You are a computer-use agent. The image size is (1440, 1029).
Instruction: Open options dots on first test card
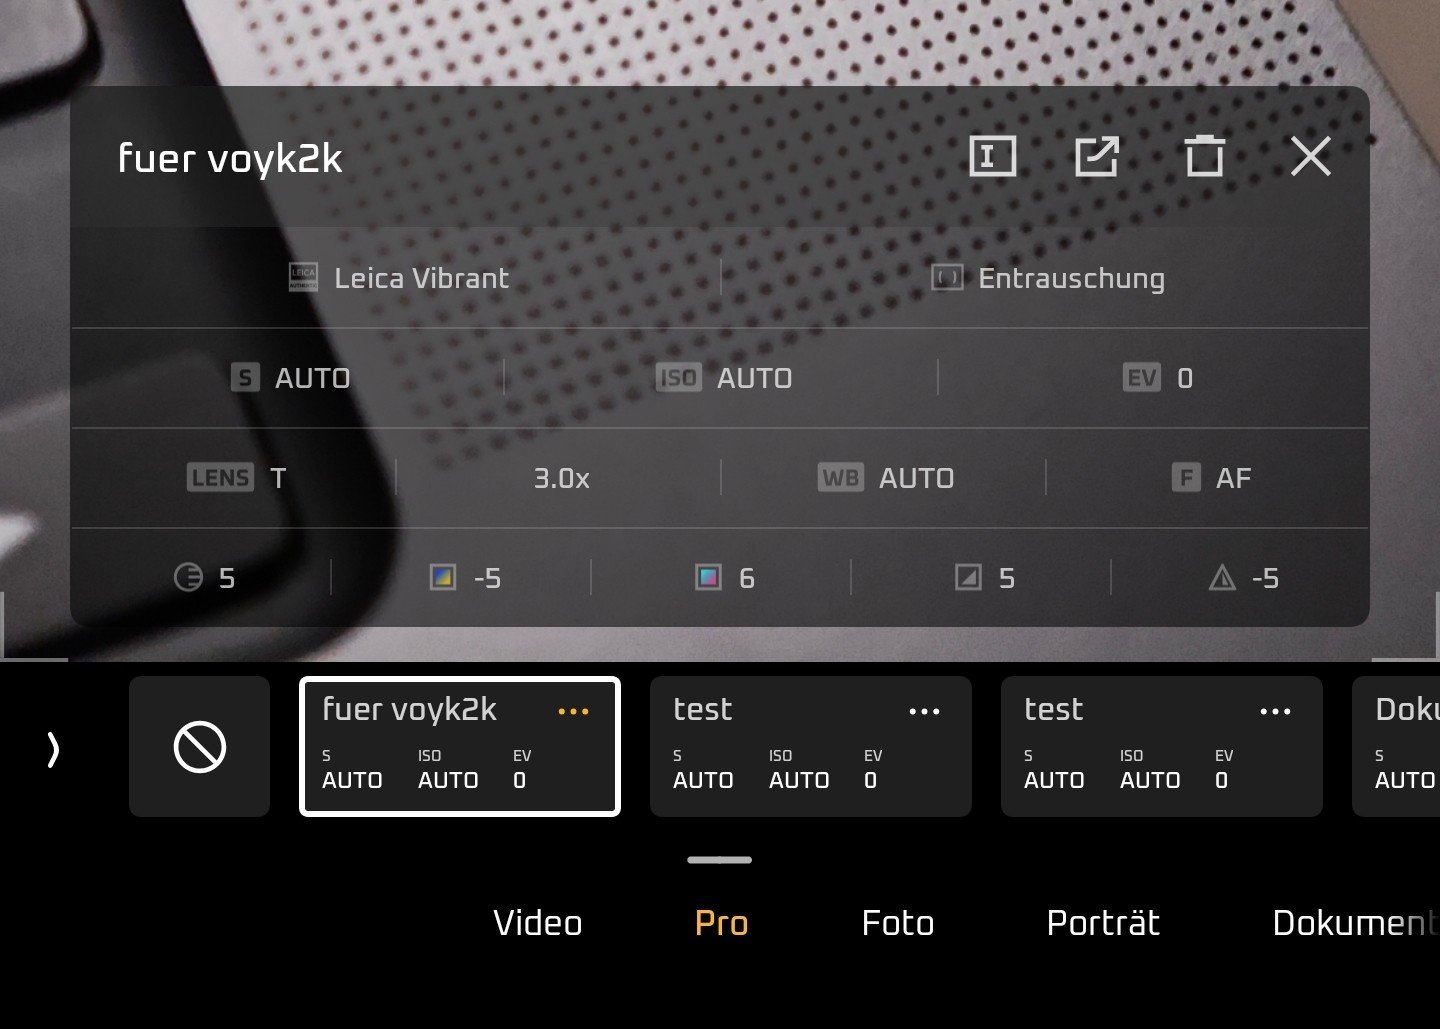pos(924,712)
